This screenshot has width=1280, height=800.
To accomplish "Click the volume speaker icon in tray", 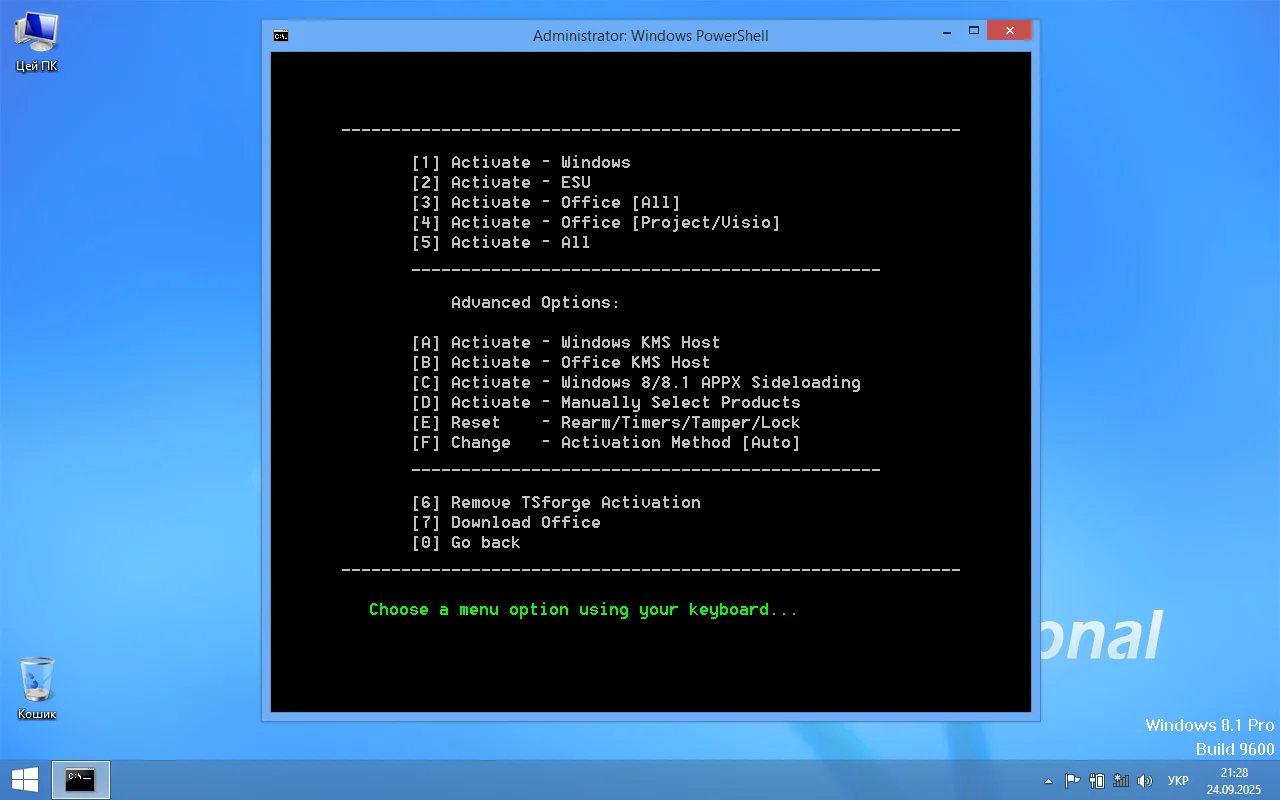I will [1145, 781].
